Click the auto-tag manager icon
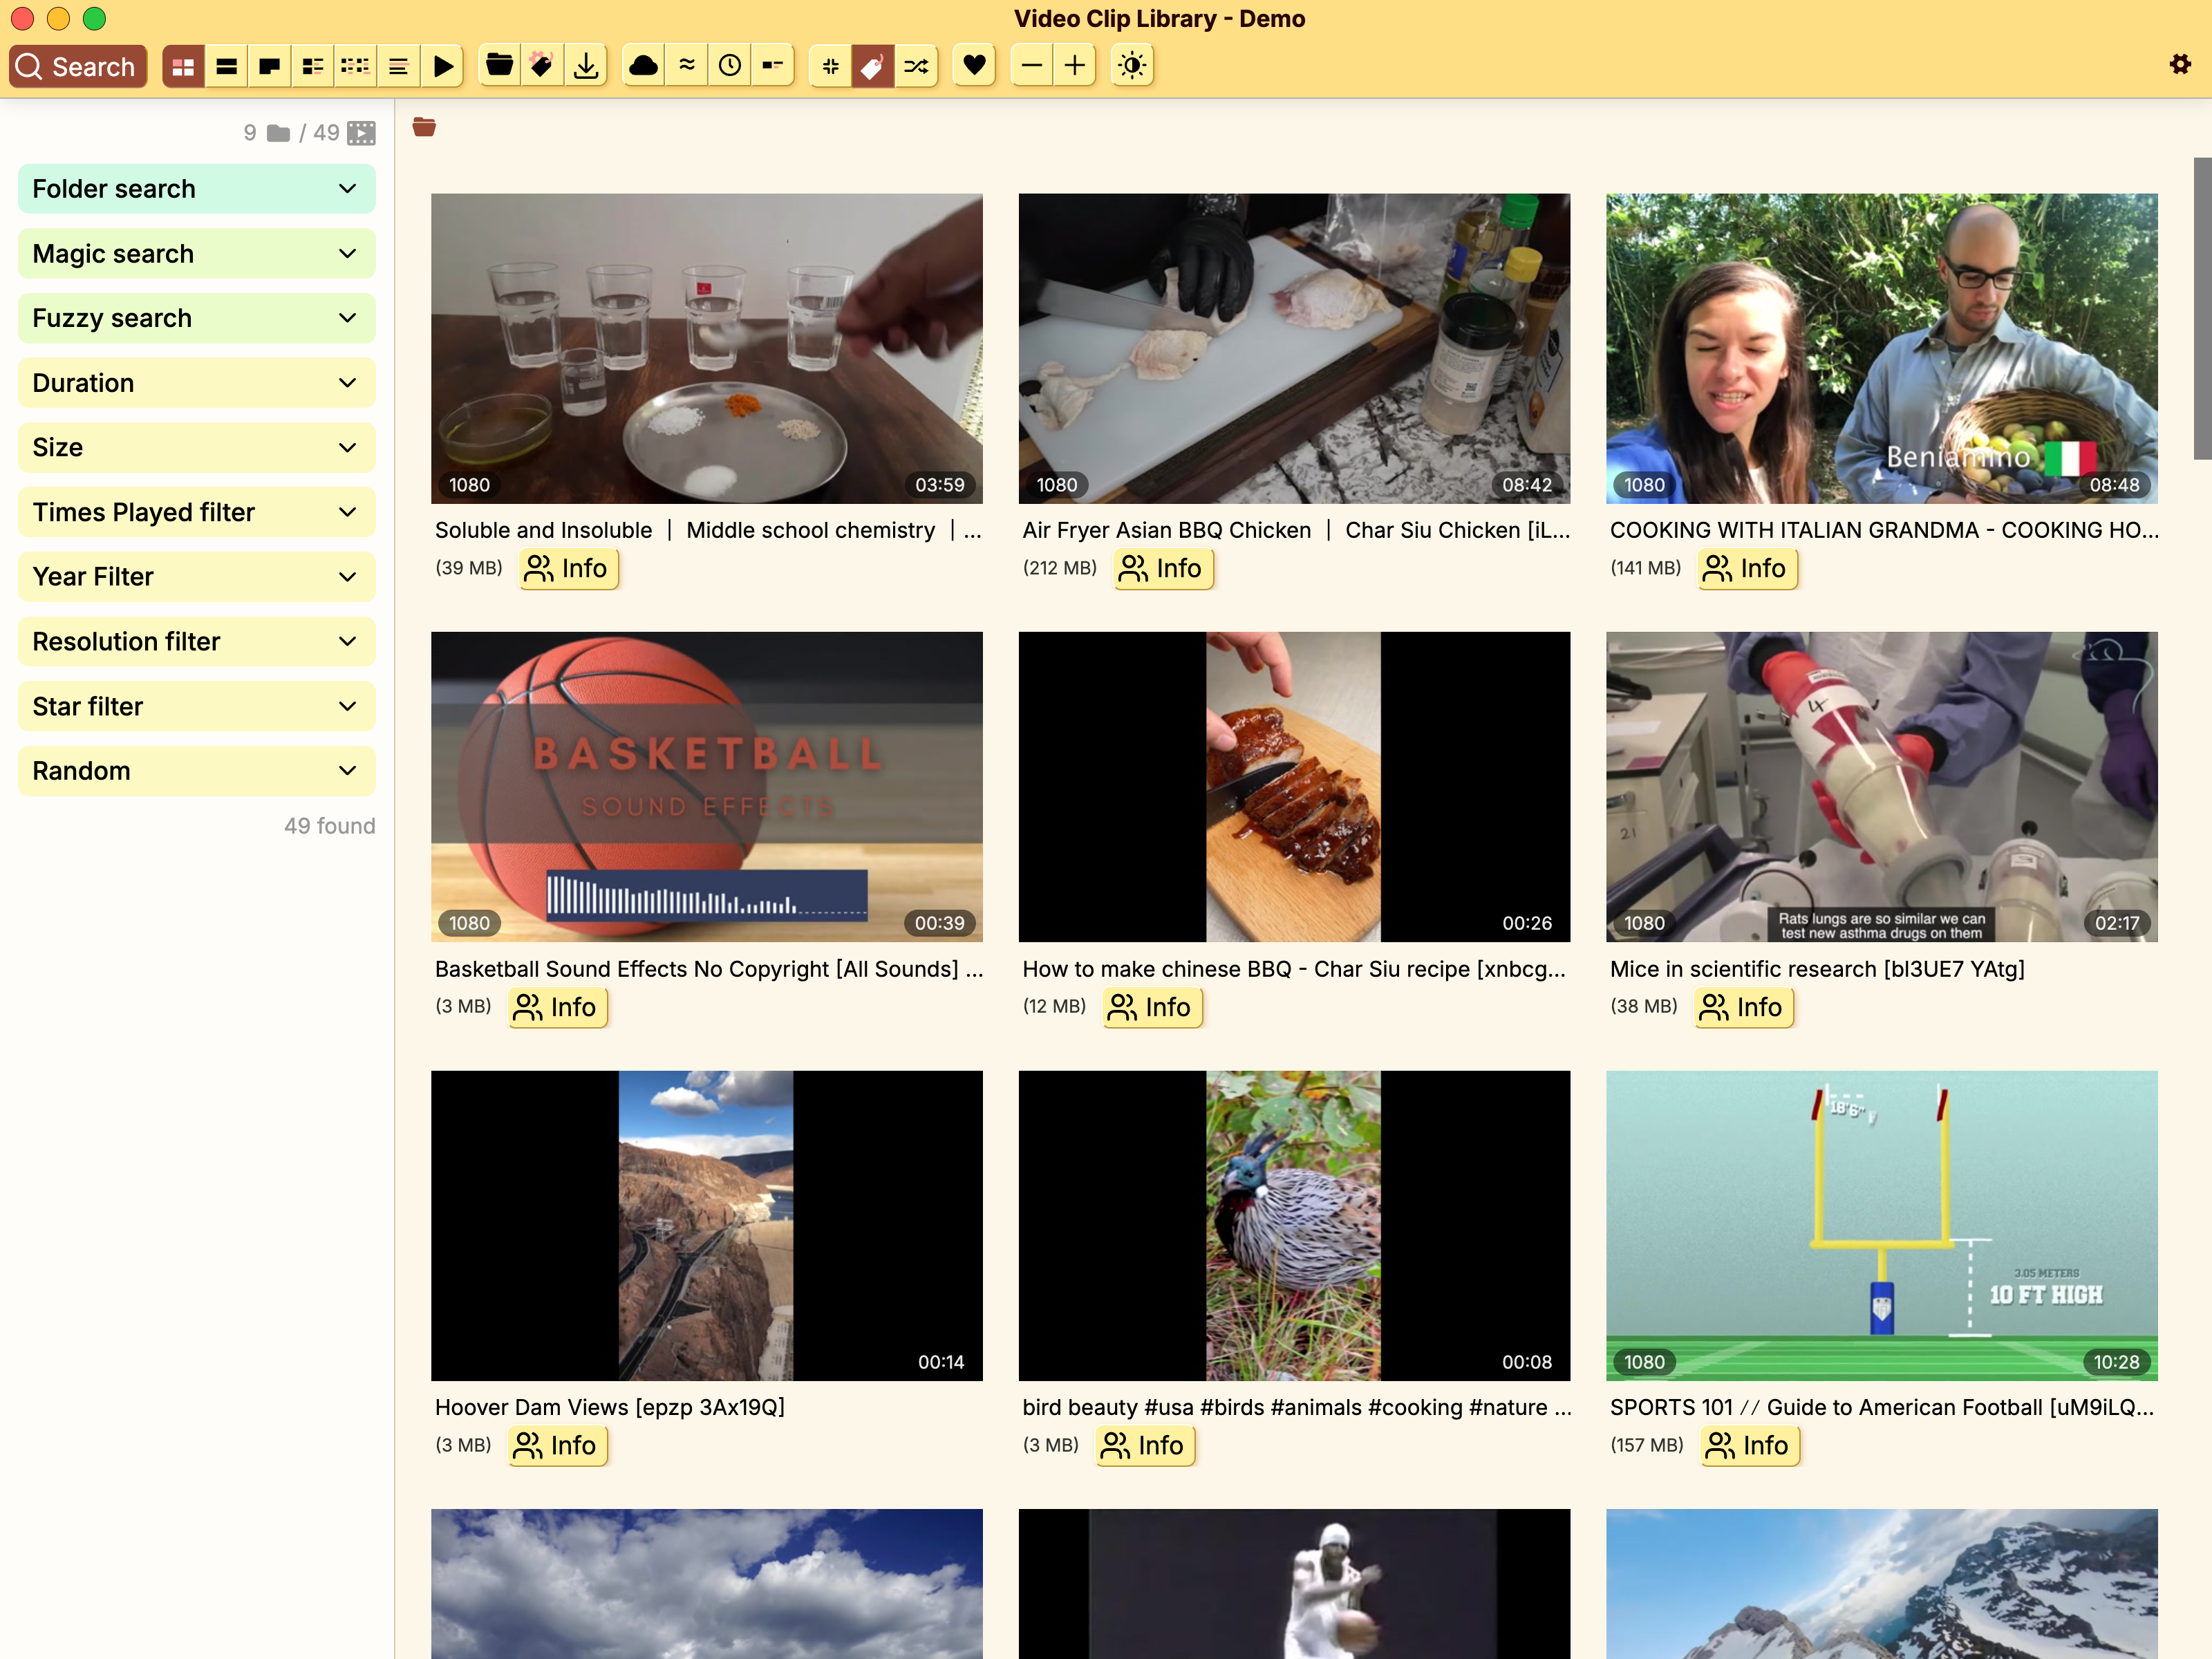 tap(542, 66)
